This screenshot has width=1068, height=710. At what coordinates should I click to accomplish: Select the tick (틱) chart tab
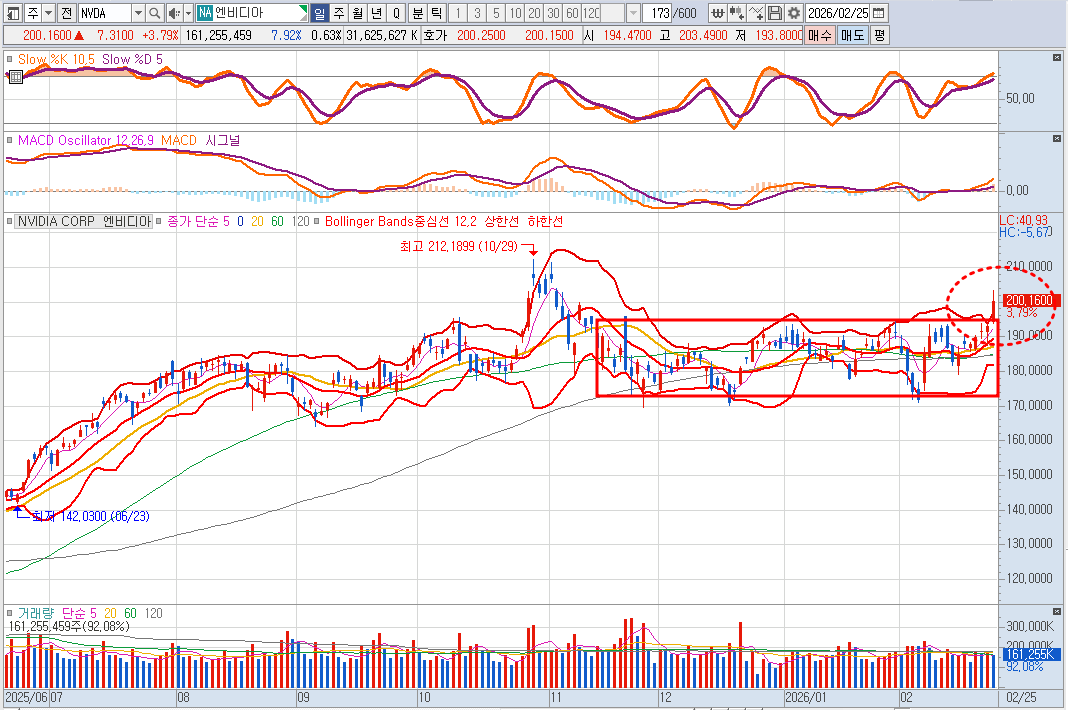436,13
